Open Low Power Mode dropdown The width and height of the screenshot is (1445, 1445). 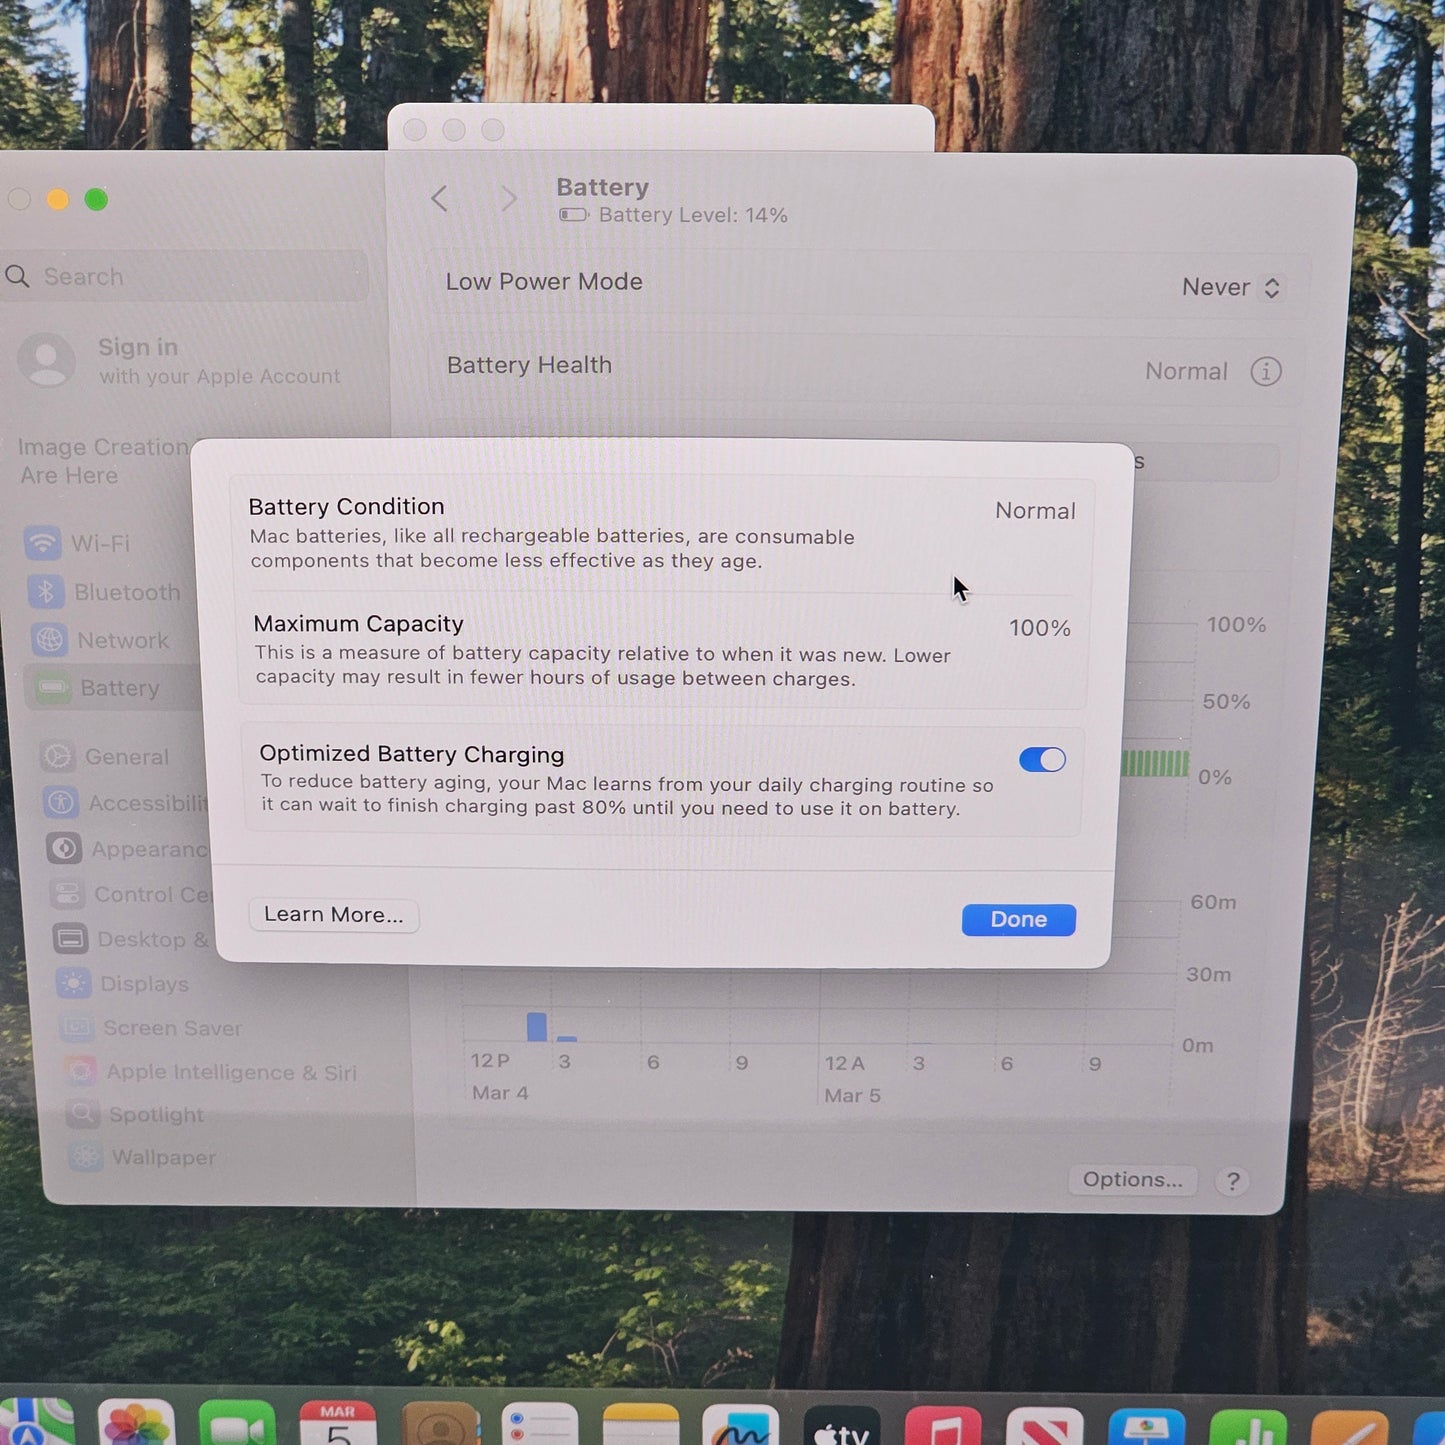coord(1230,288)
